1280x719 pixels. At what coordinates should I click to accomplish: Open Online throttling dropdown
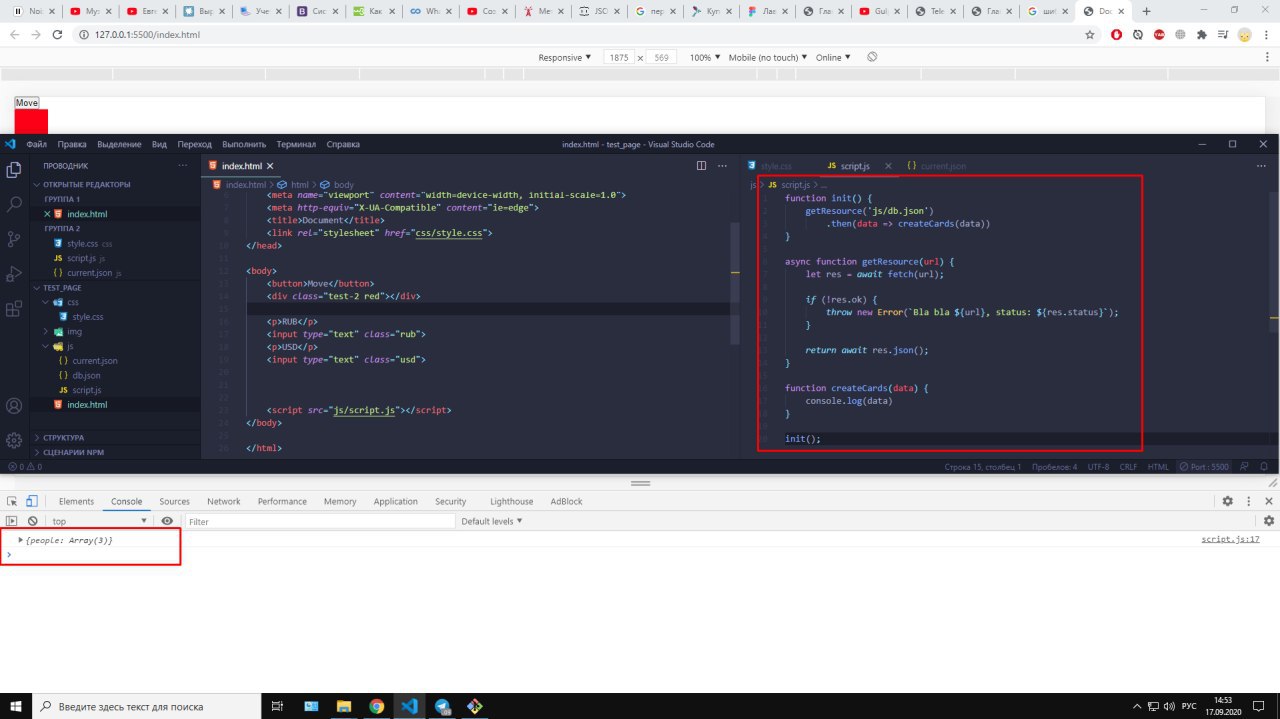(833, 57)
